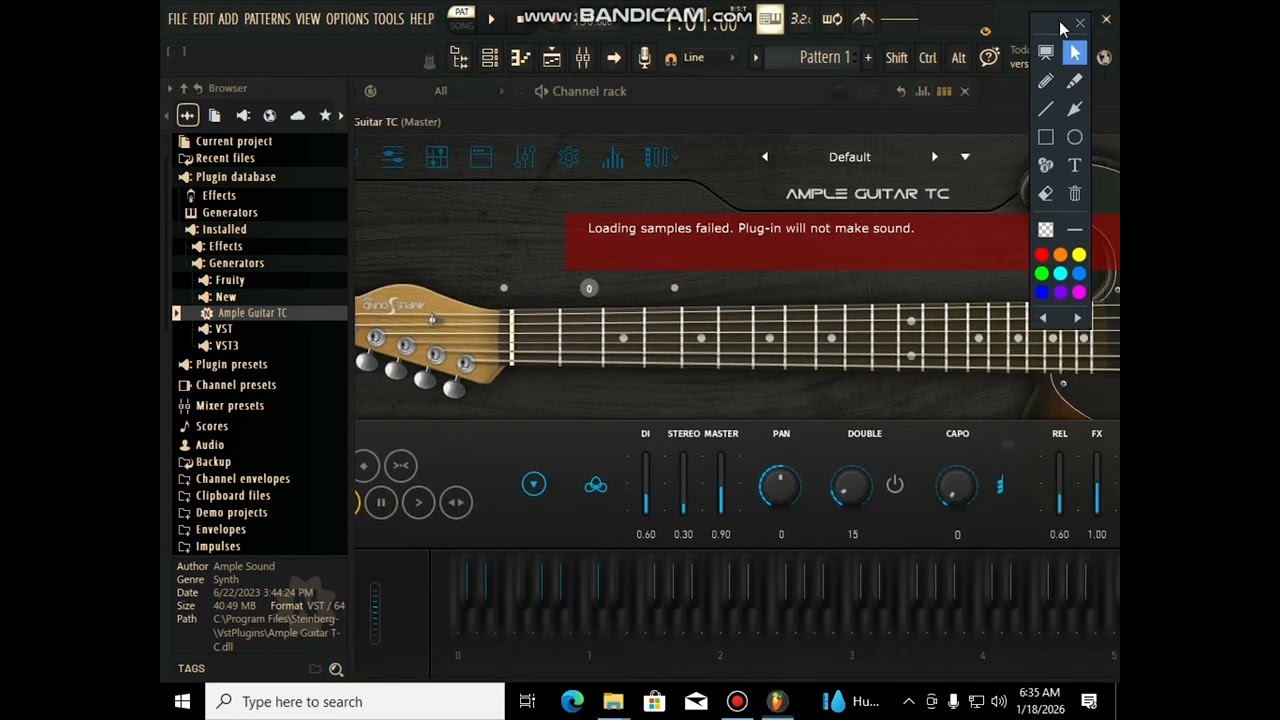Open Ample Guitar EQ bars icon
Viewport: 1280px width, 720px height.
tap(613, 157)
